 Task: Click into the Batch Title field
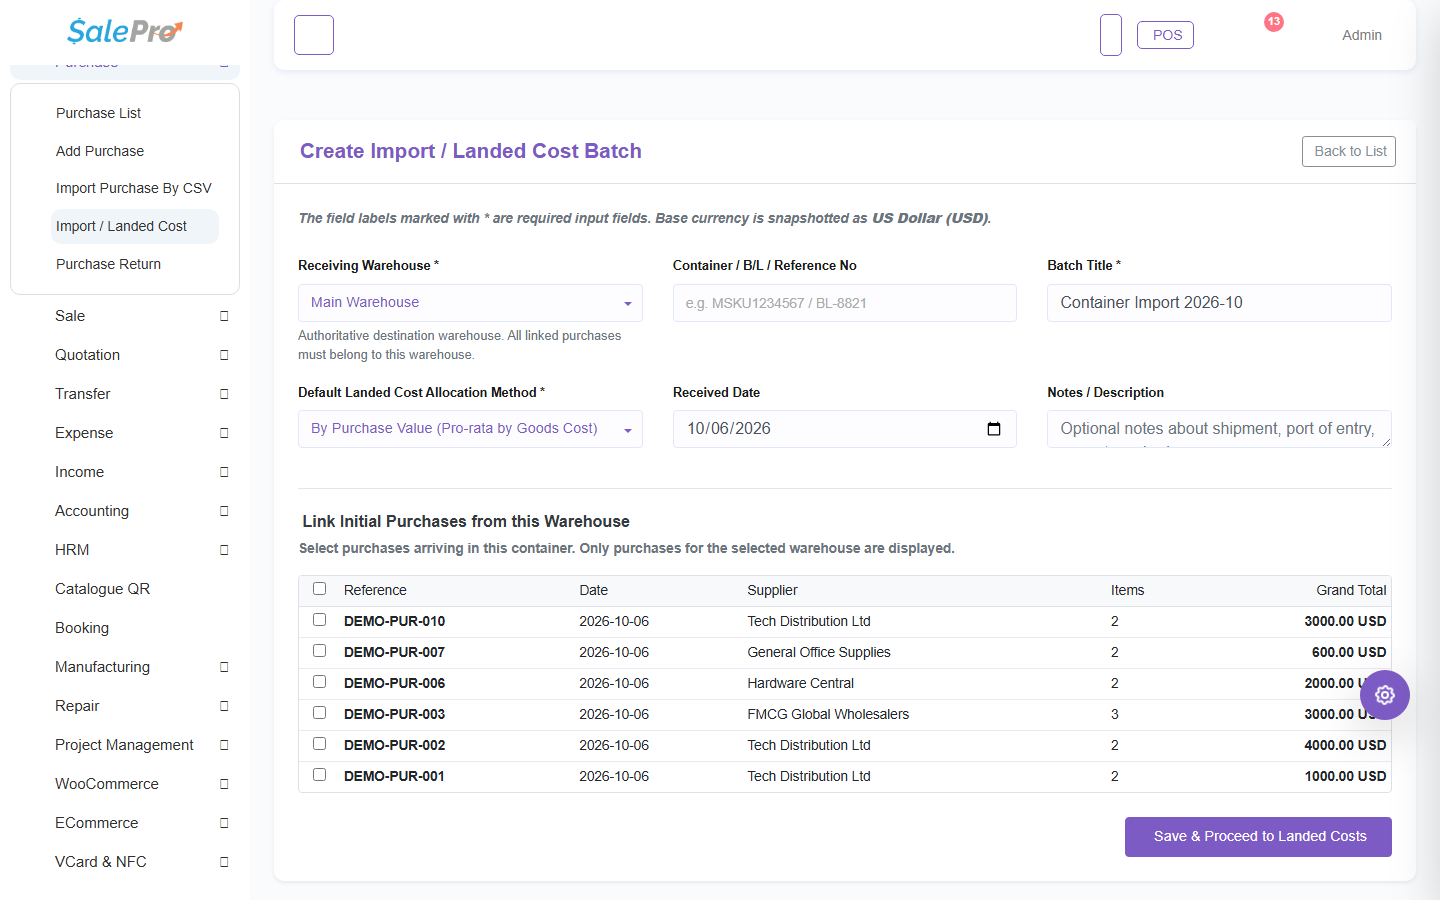[x=1219, y=303]
